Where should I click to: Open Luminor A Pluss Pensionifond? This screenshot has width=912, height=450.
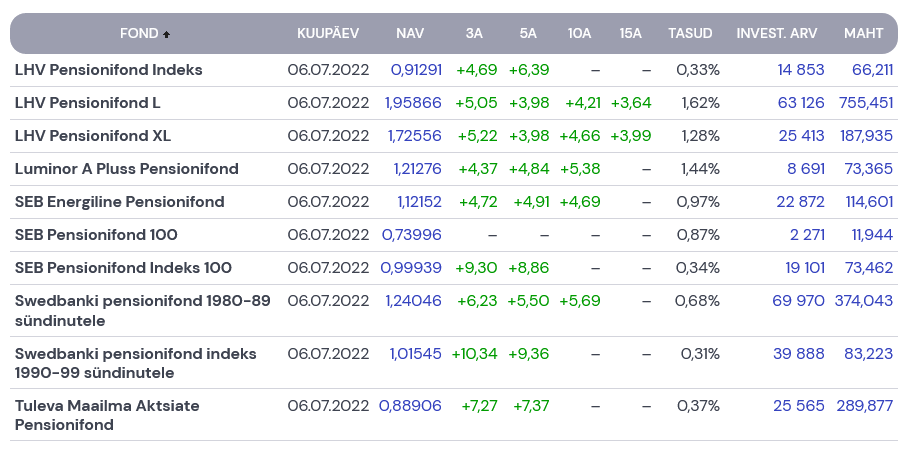pos(127,169)
